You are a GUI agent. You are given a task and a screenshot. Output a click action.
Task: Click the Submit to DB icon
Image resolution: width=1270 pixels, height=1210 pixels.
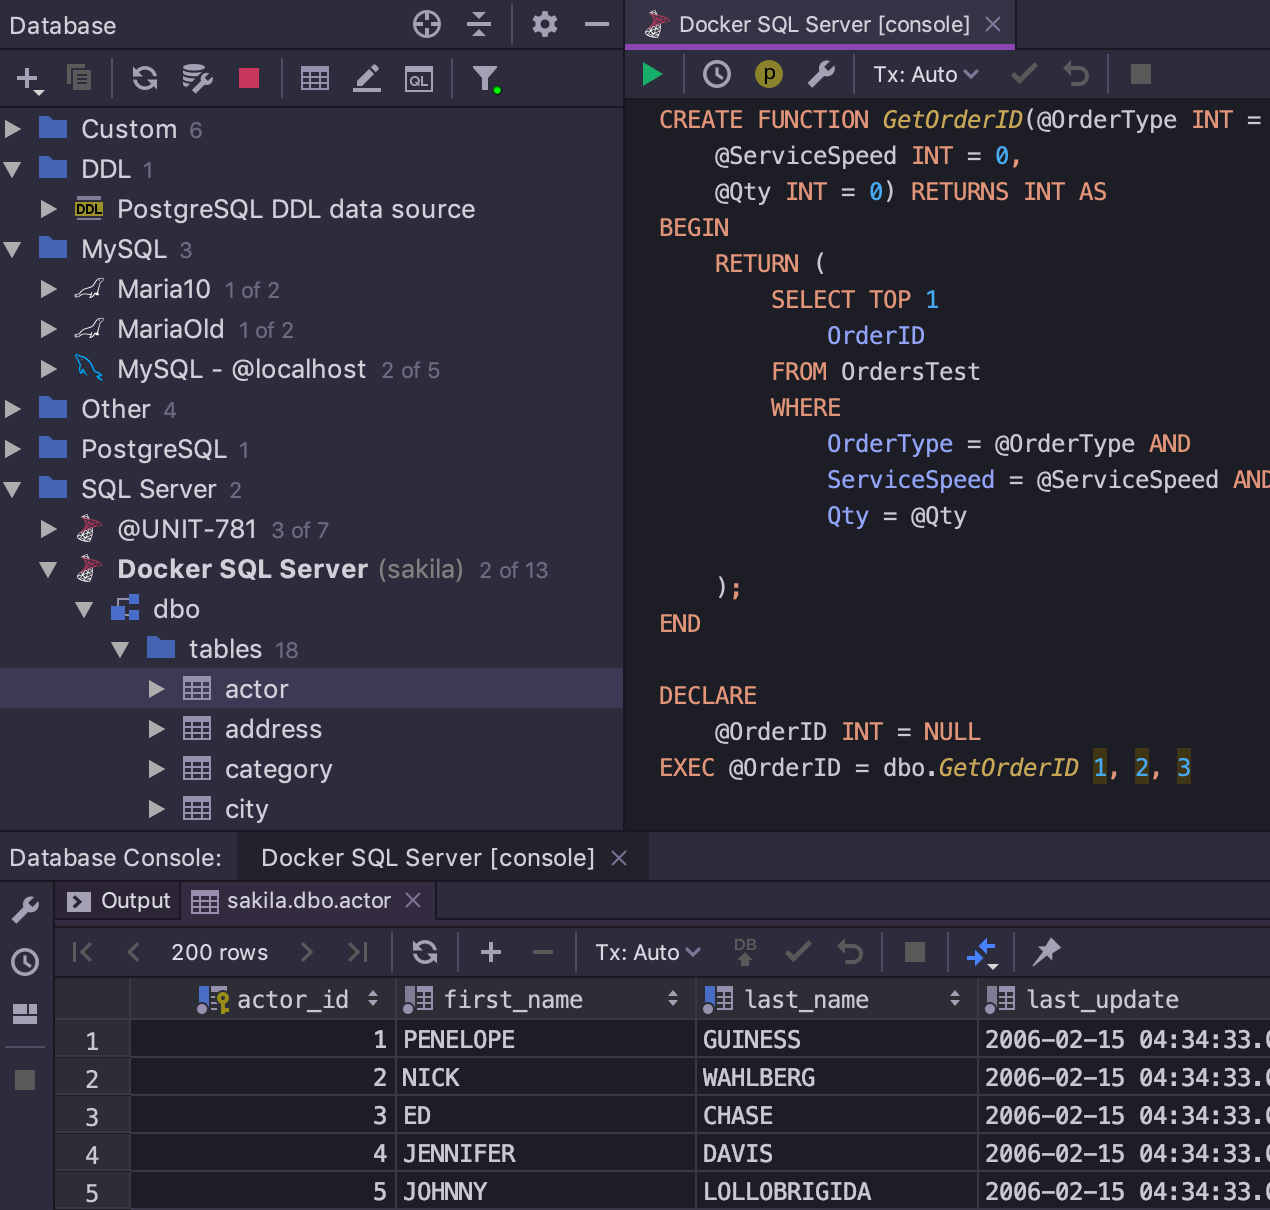click(745, 951)
